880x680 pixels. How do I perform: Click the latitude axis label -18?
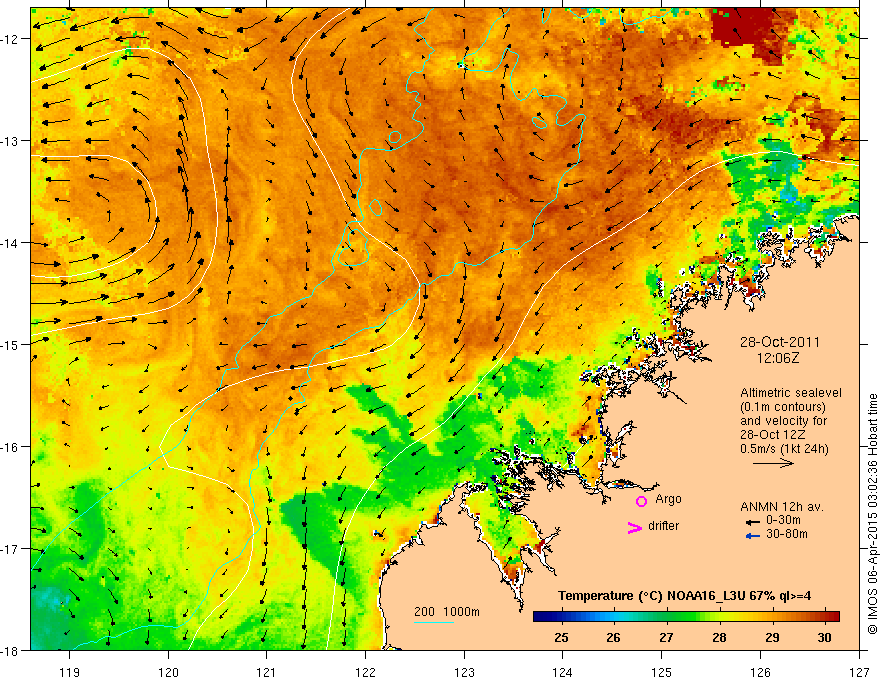(10, 650)
